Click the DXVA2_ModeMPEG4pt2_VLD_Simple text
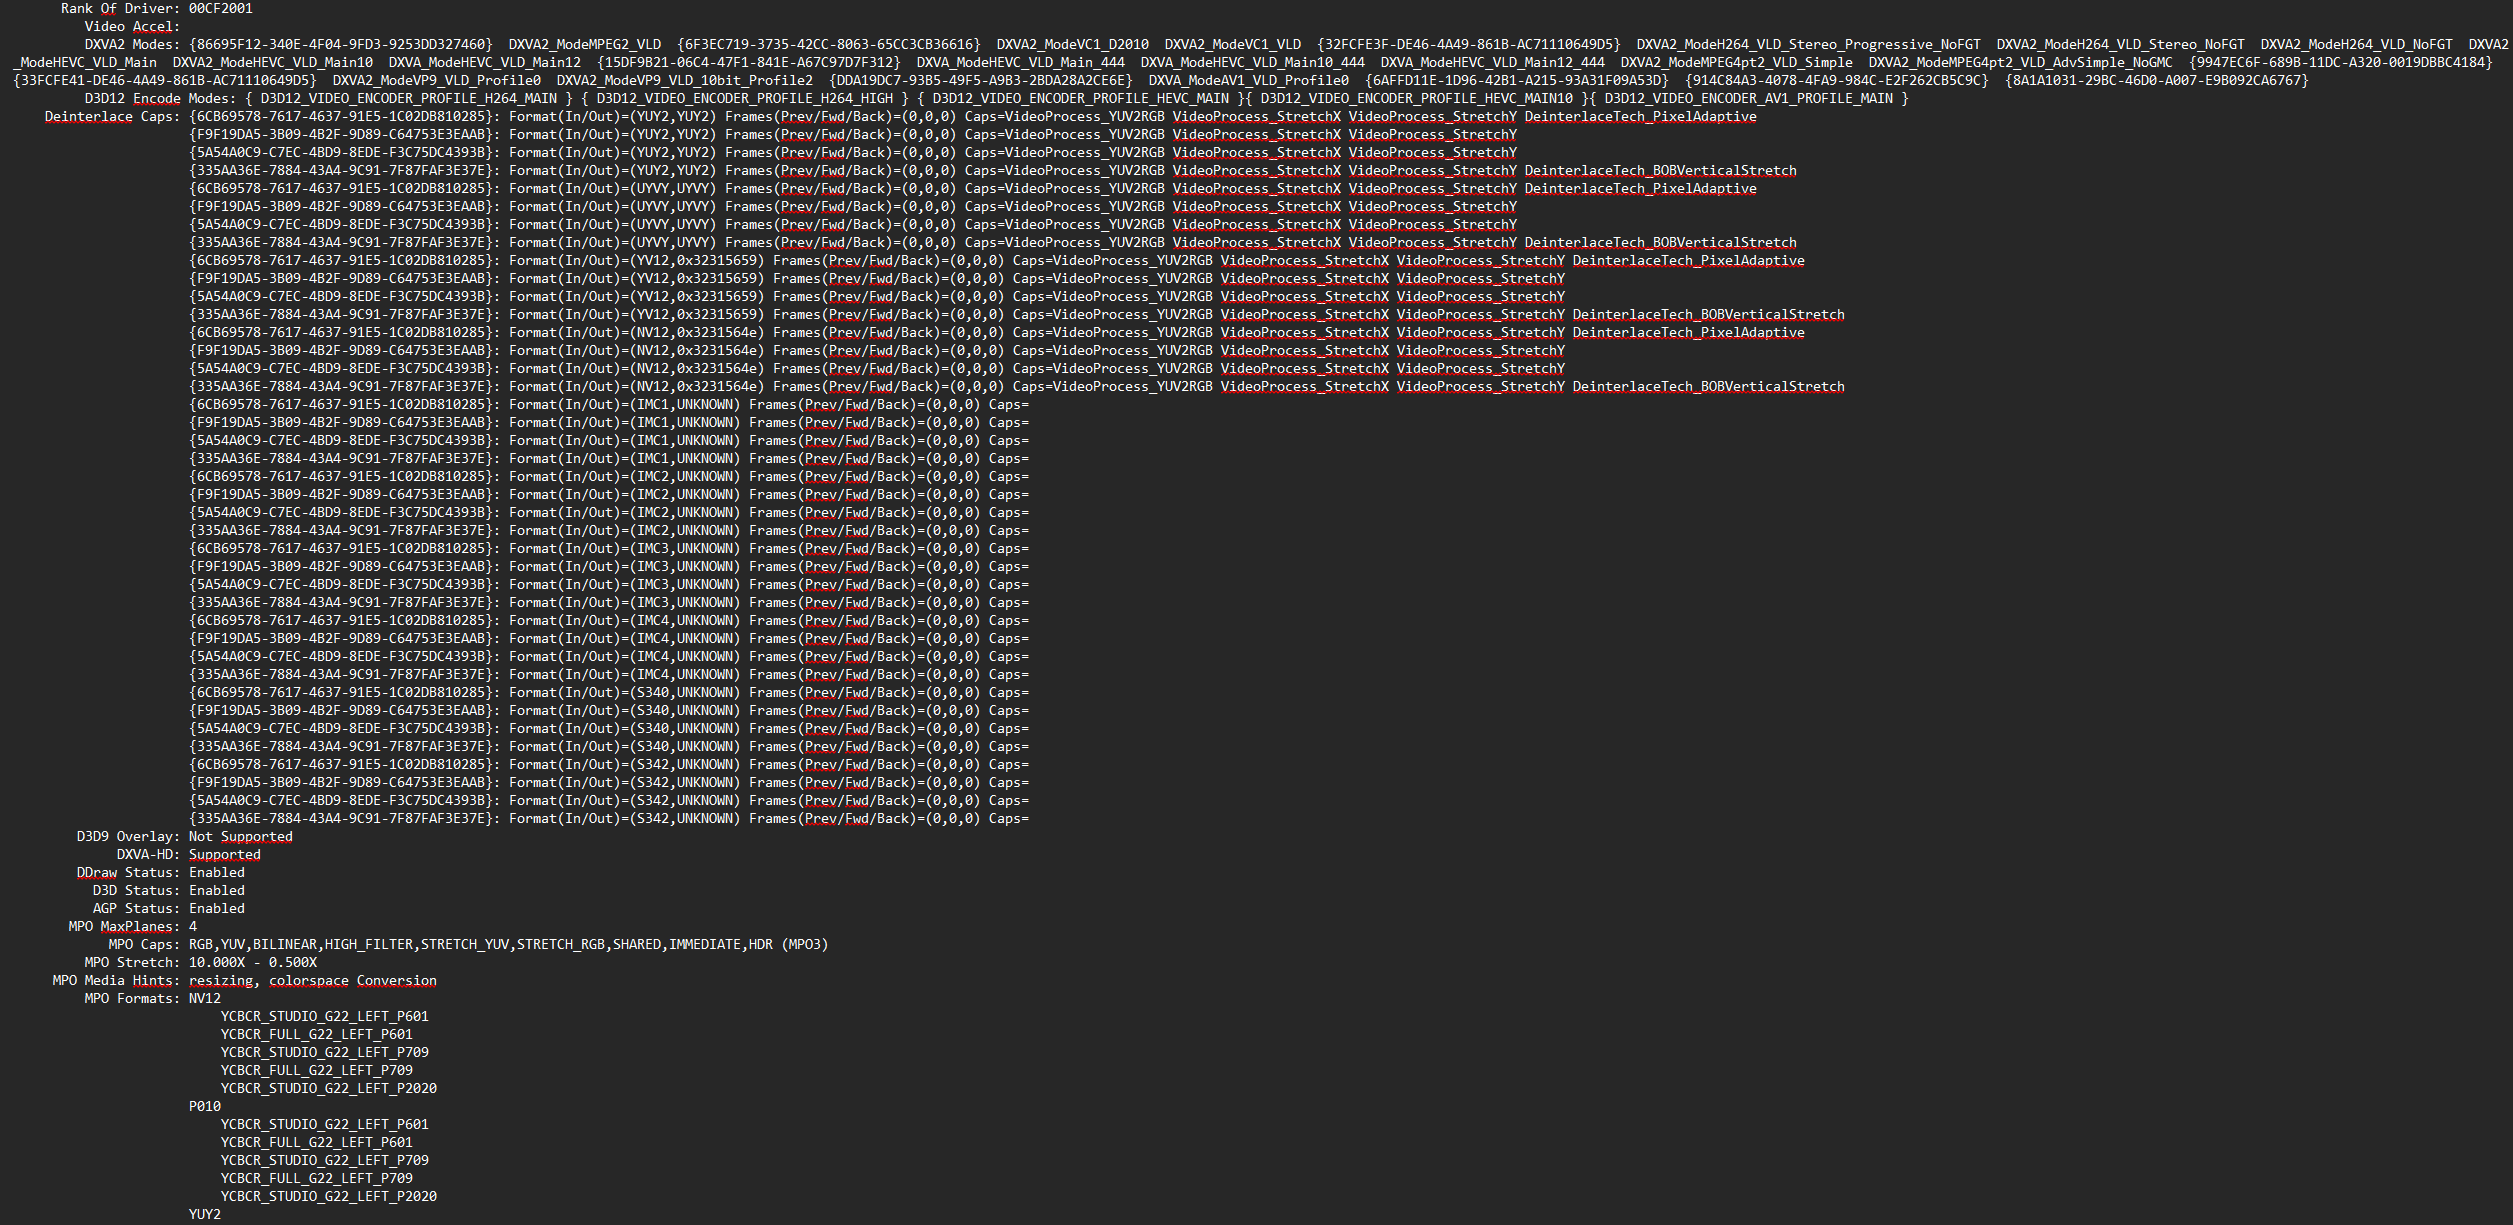This screenshot has width=2513, height=1225. tap(1736, 62)
